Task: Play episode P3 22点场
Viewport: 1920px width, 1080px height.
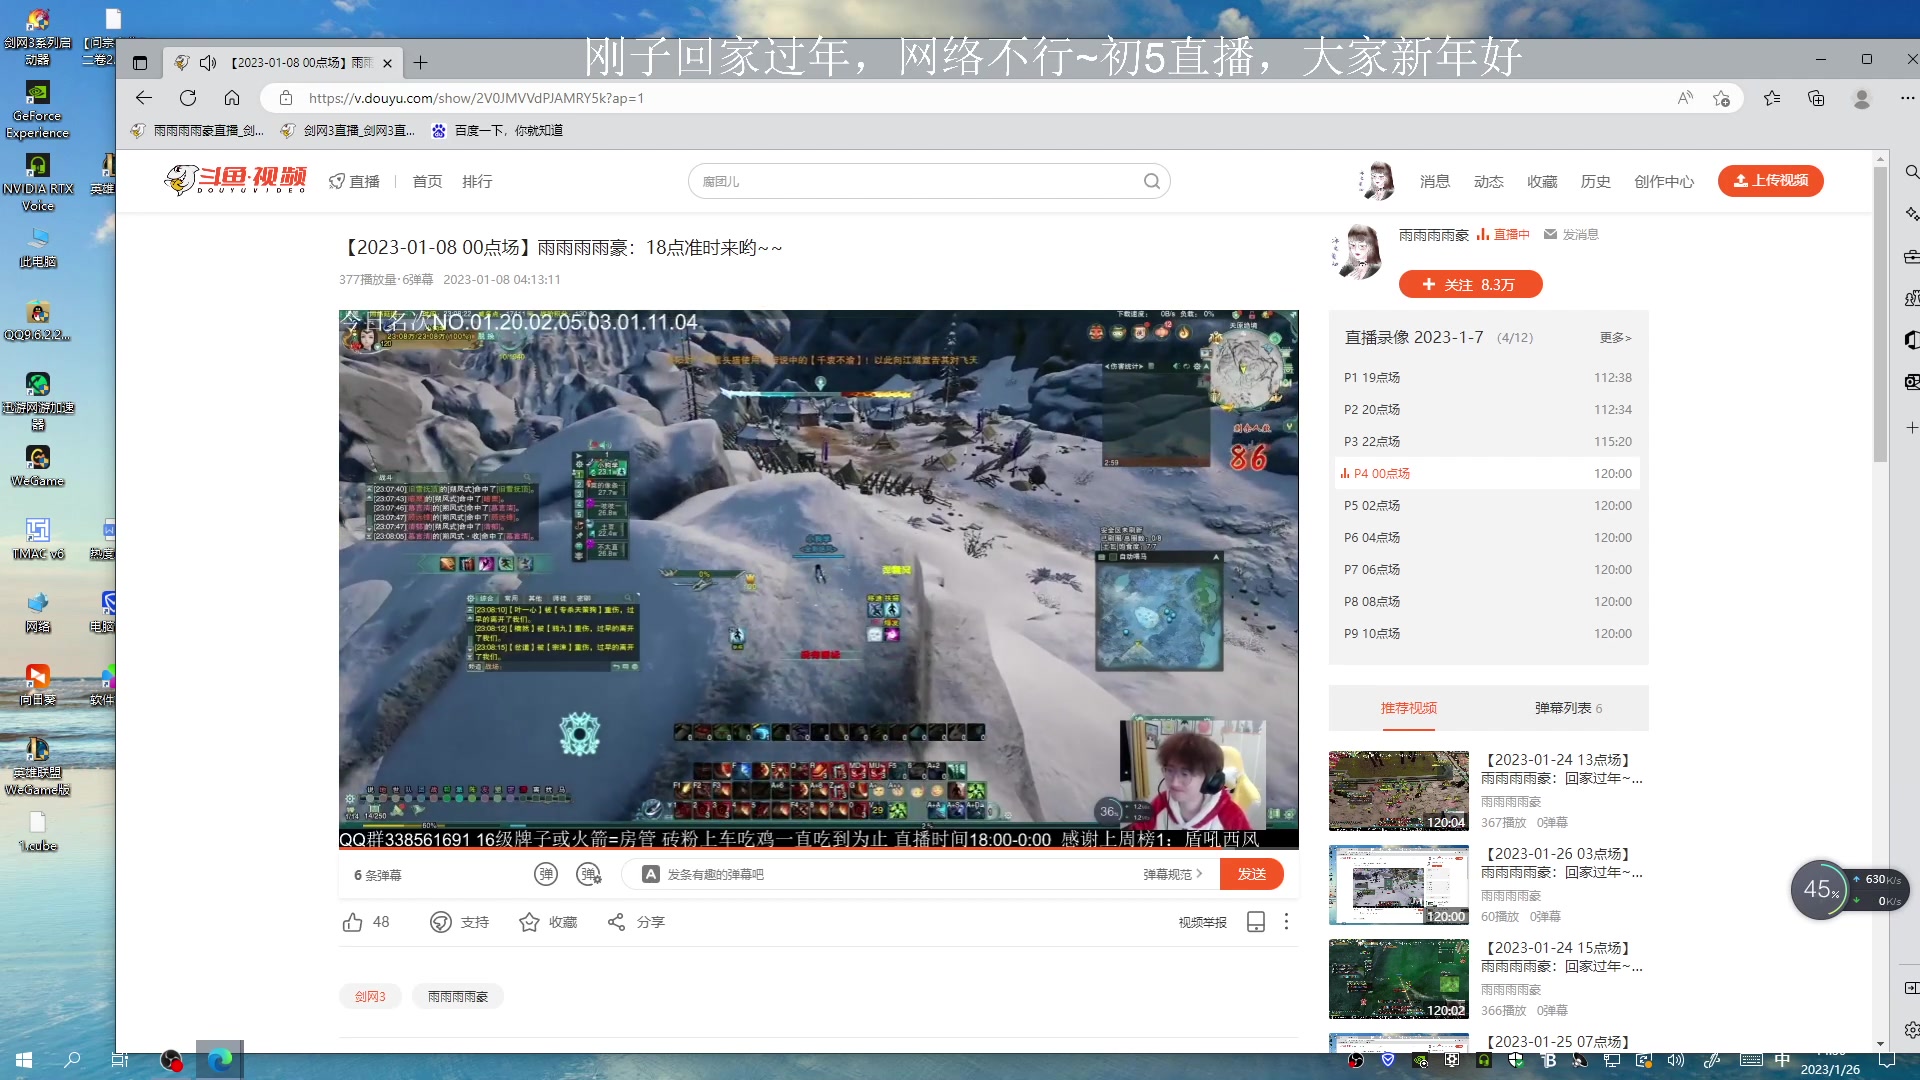Action: click(1487, 442)
